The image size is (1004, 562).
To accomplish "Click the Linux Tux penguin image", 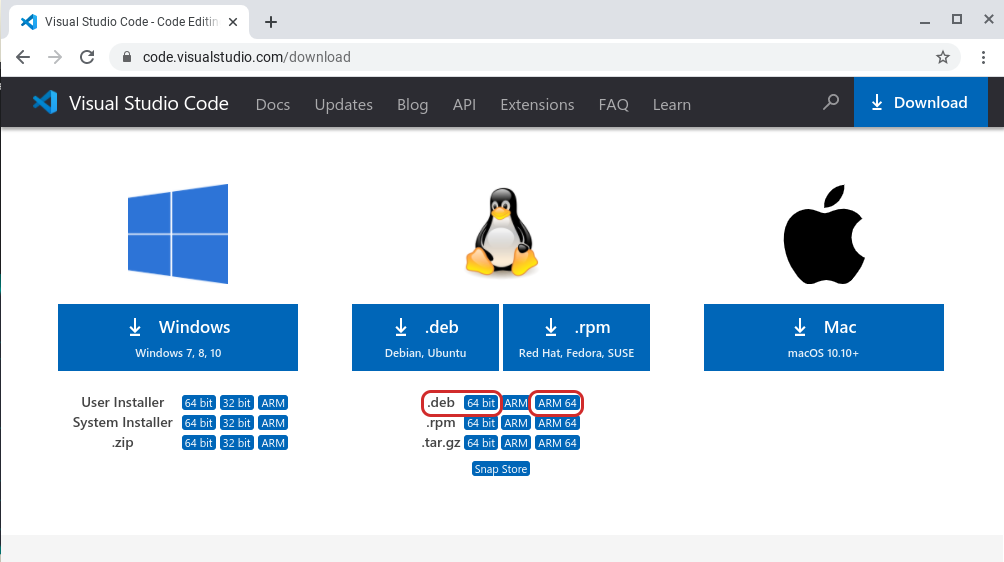I will click(501, 234).
